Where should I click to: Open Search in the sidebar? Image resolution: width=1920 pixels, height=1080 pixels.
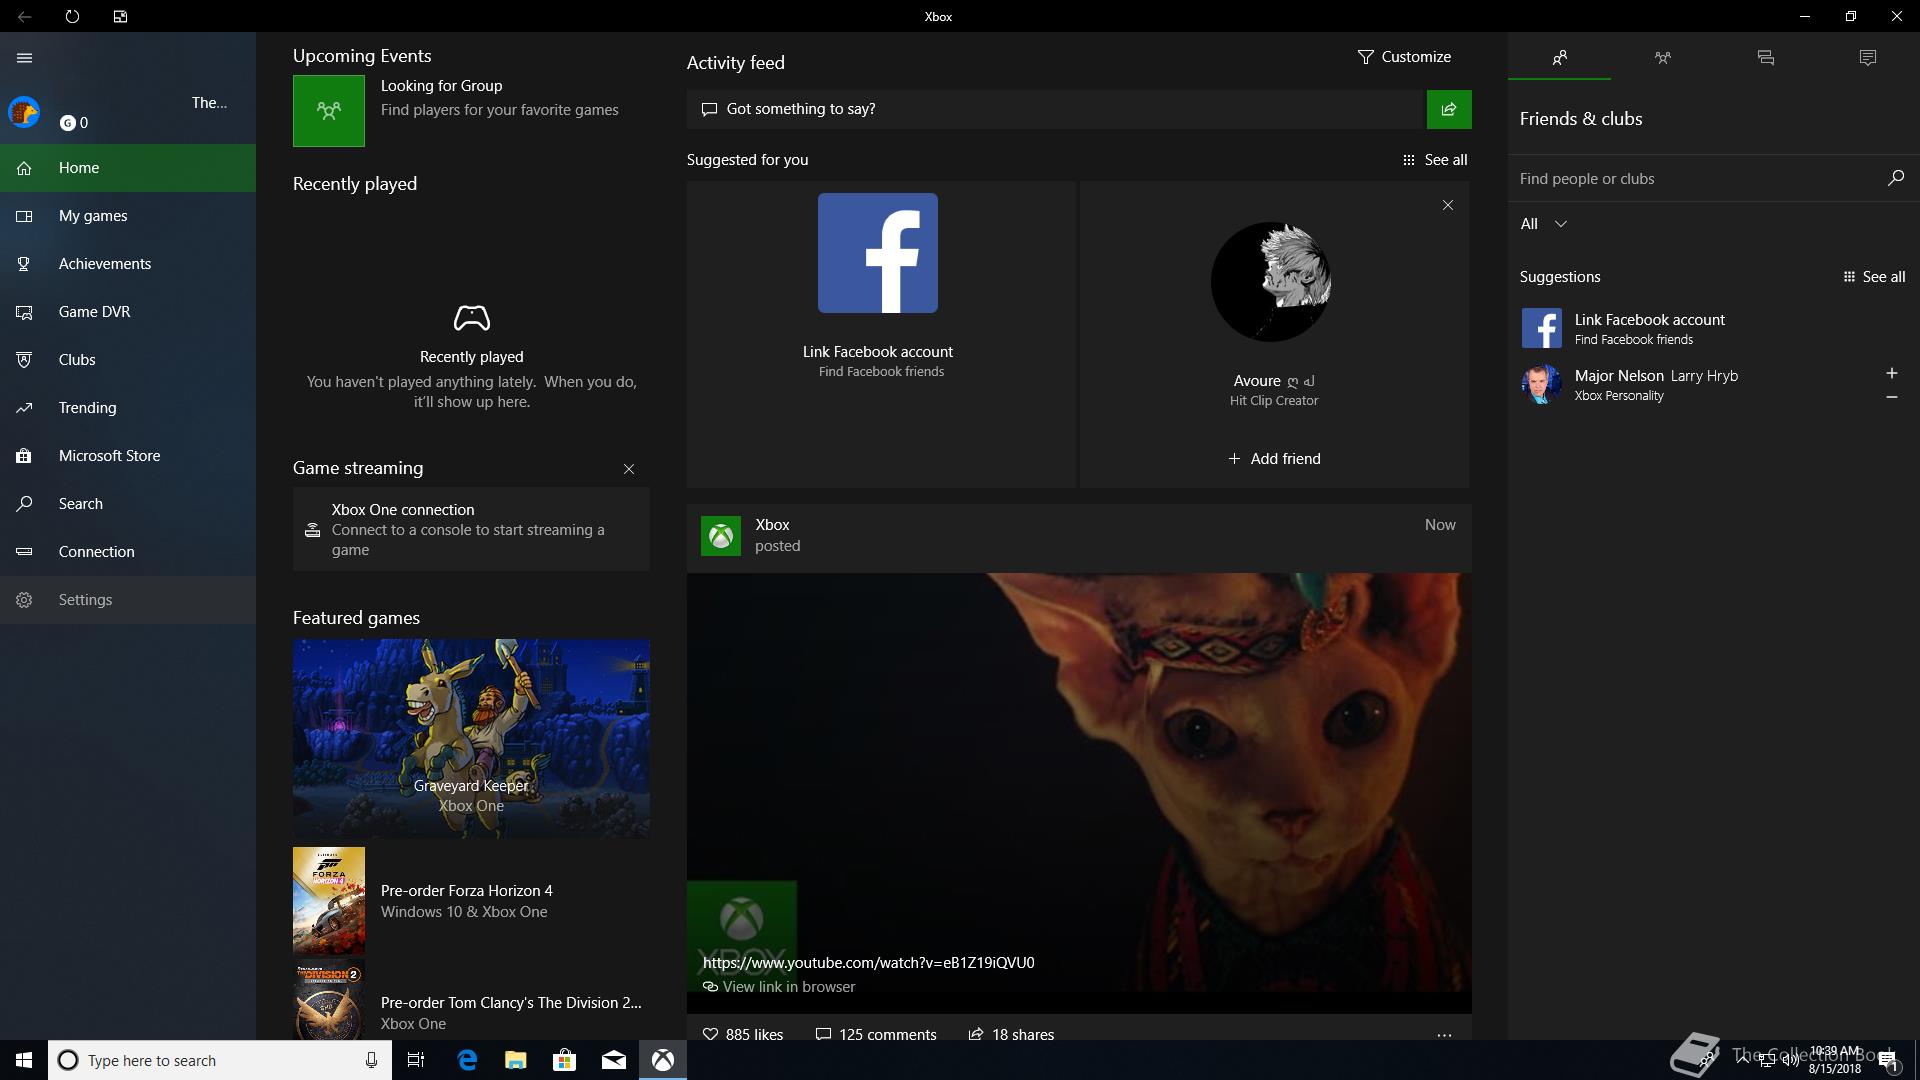(128, 504)
